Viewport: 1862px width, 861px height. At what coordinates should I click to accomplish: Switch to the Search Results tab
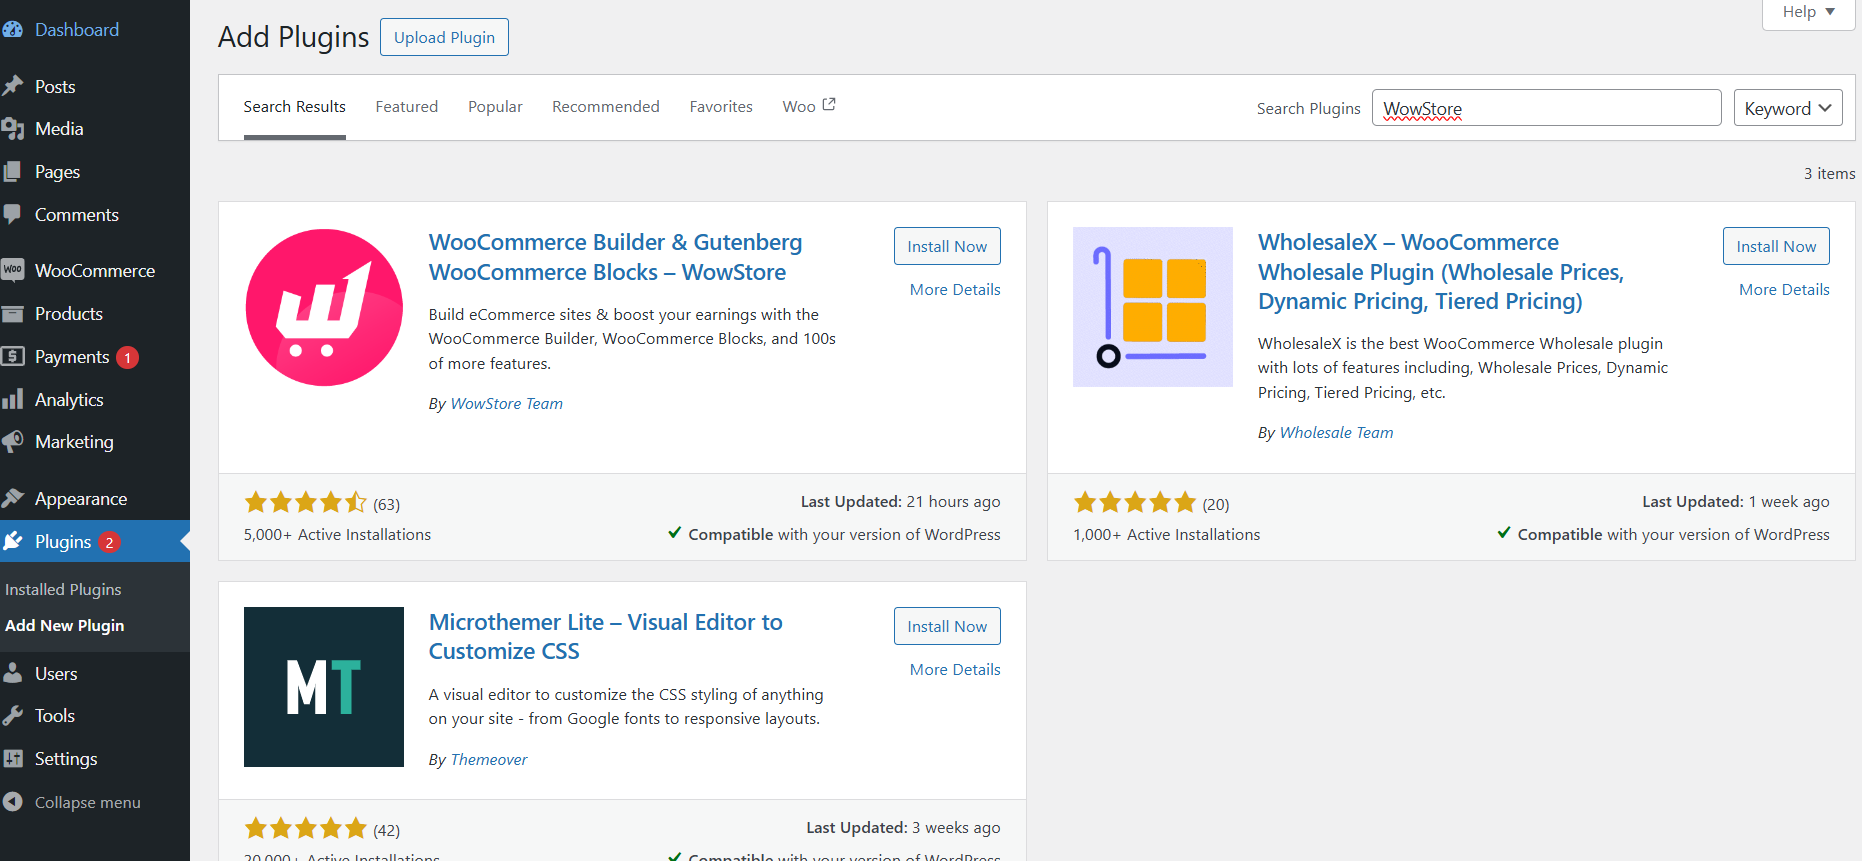[294, 107]
